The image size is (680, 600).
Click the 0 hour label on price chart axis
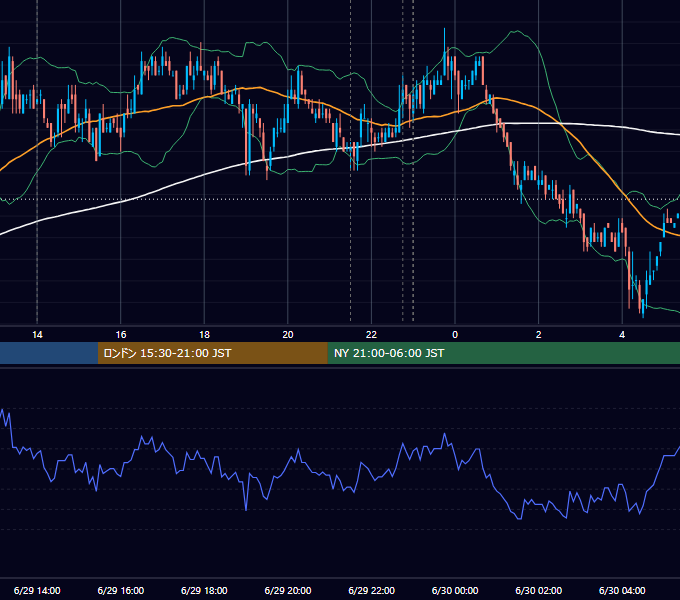(x=455, y=335)
